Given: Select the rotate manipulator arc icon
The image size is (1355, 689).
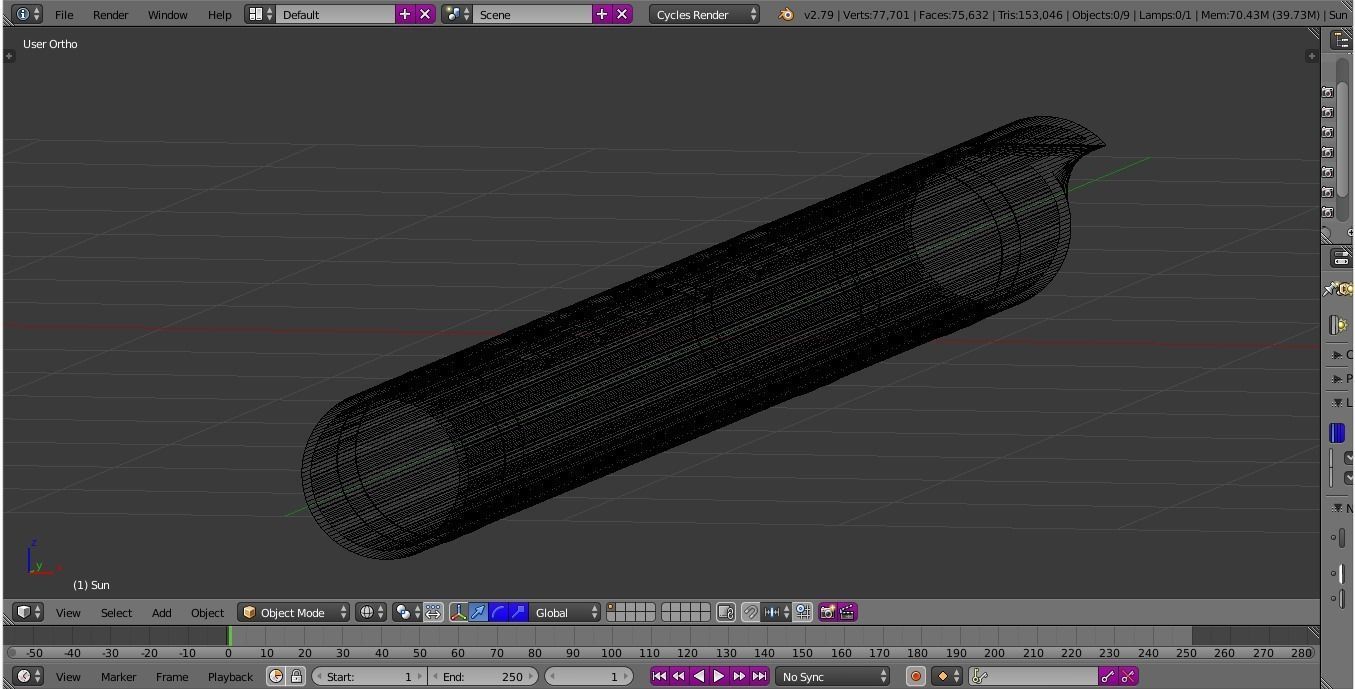Looking at the screenshot, I should tap(498, 612).
